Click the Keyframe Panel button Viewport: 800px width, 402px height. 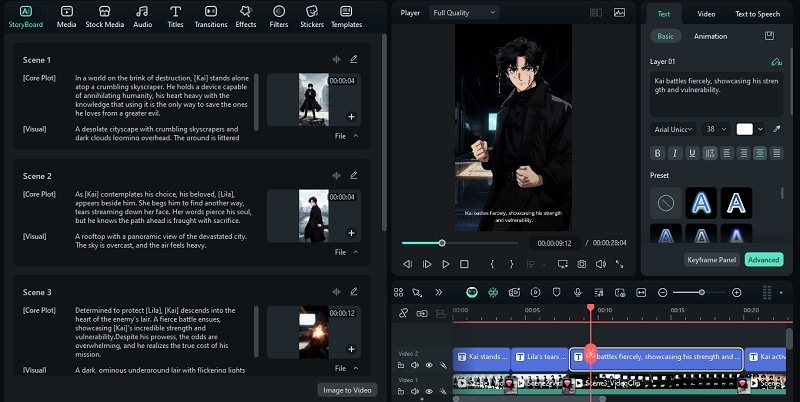point(712,260)
